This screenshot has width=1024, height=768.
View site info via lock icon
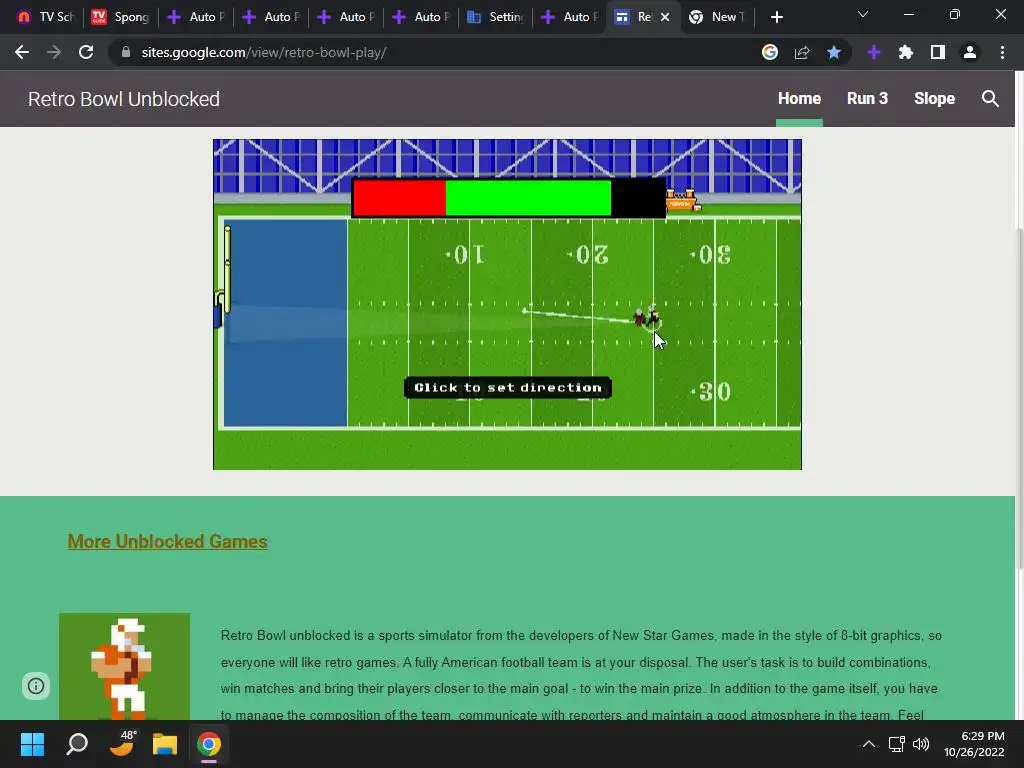[126, 52]
